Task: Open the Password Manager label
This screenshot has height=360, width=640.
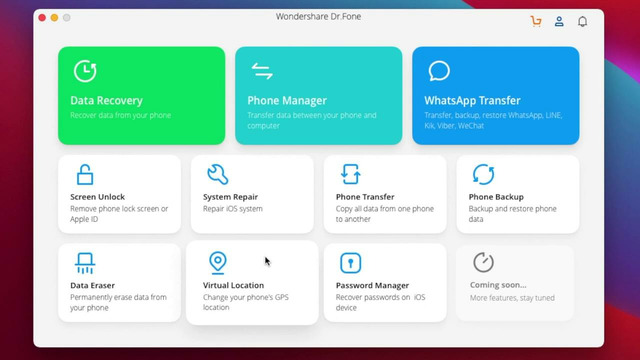Action: 372,285
